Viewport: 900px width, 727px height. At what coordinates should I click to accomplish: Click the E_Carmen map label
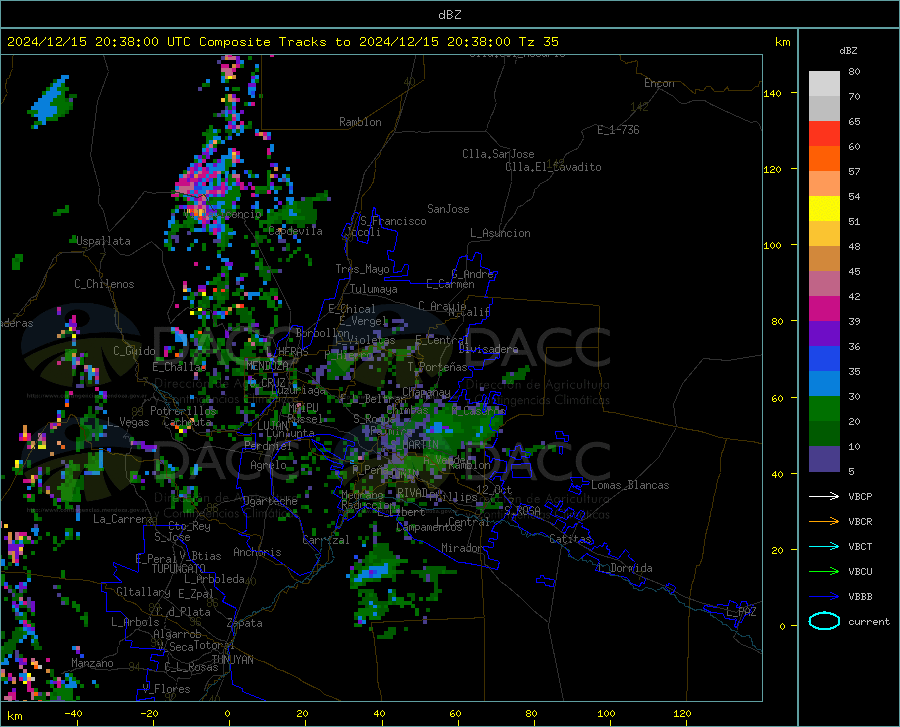click(x=450, y=284)
